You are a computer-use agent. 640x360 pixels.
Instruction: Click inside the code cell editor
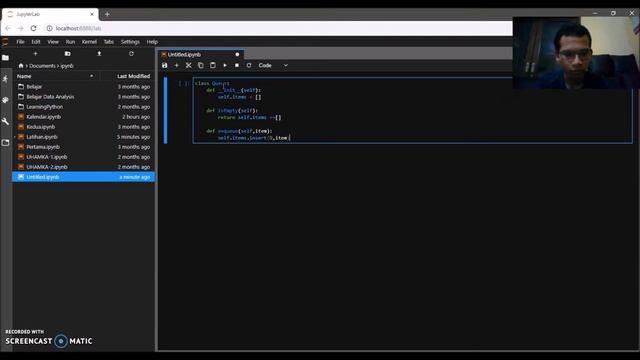412,110
